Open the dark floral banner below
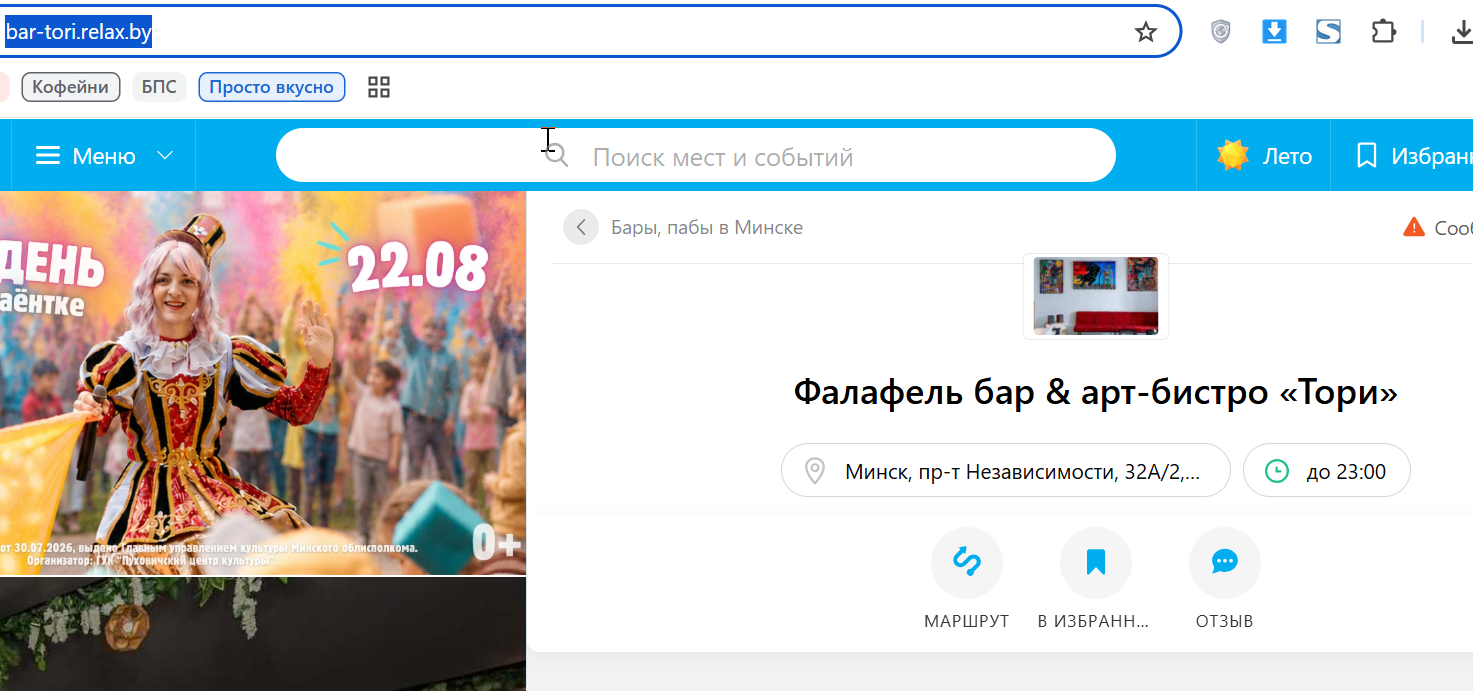Image resolution: width=1473 pixels, height=691 pixels. (263, 634)
